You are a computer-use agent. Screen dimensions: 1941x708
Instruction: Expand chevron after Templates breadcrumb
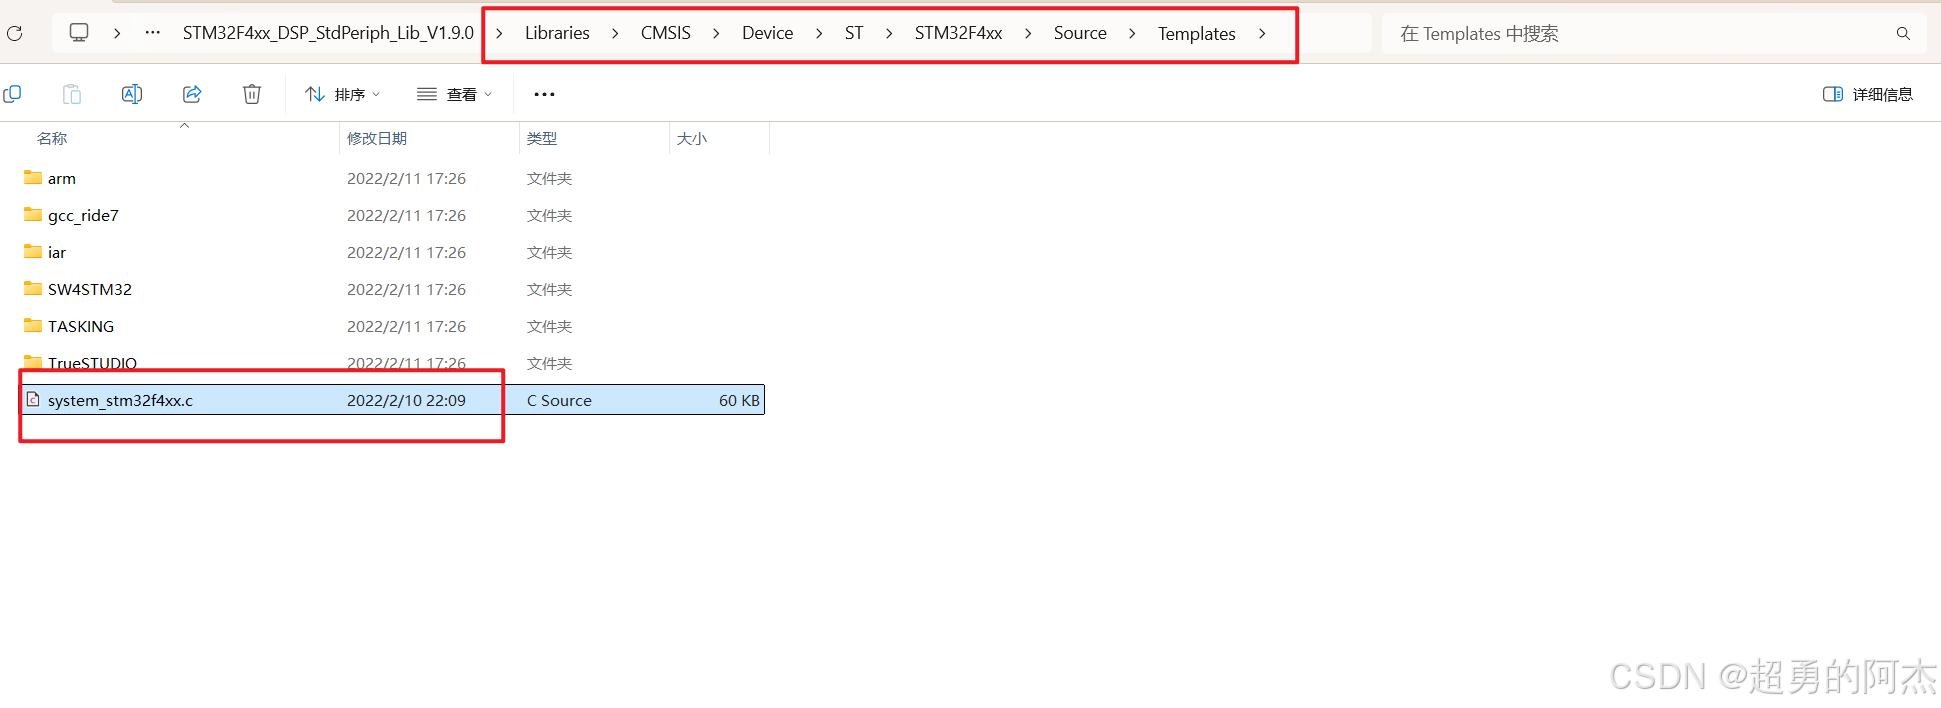(1262, 33)
